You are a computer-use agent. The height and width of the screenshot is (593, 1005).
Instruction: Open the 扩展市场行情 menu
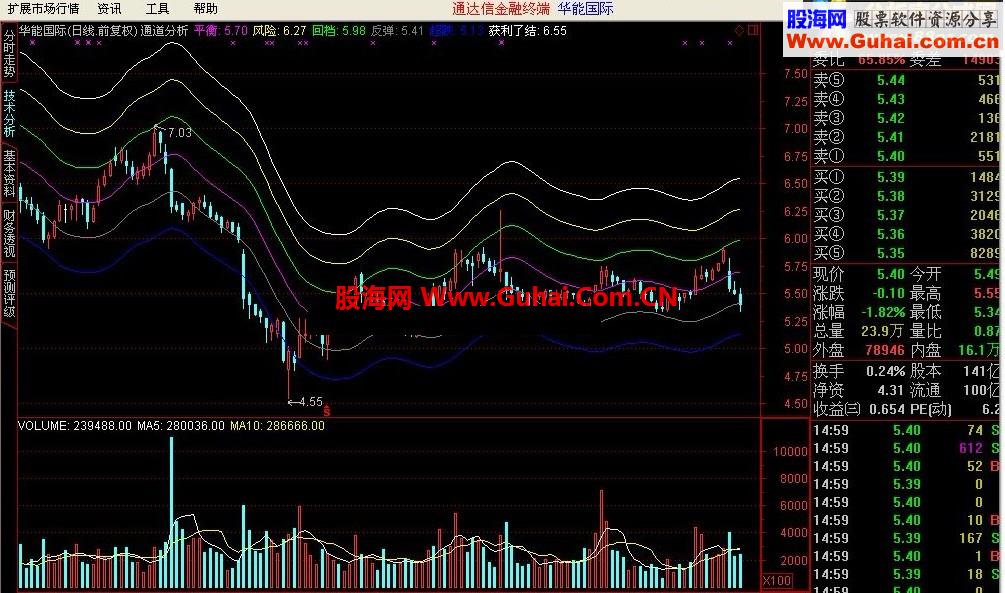click(x=44, y=9)
